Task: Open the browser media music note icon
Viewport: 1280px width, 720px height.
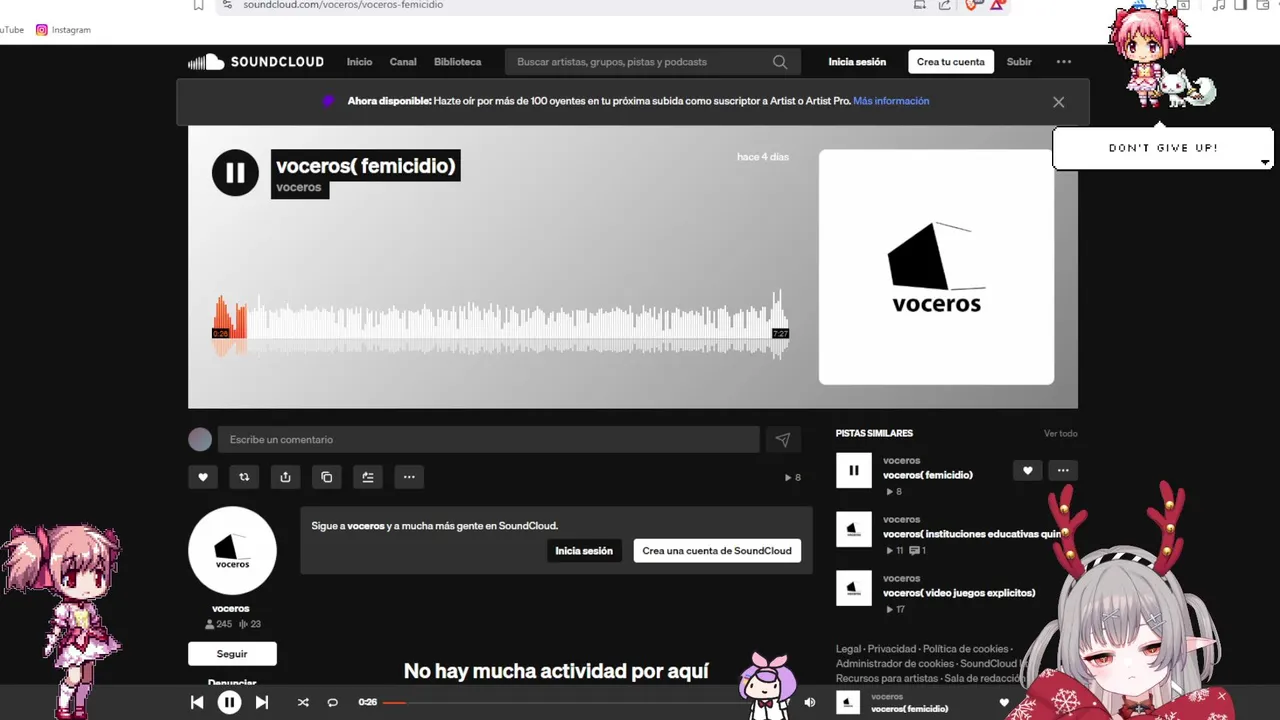Action: tap(1218, 5)
